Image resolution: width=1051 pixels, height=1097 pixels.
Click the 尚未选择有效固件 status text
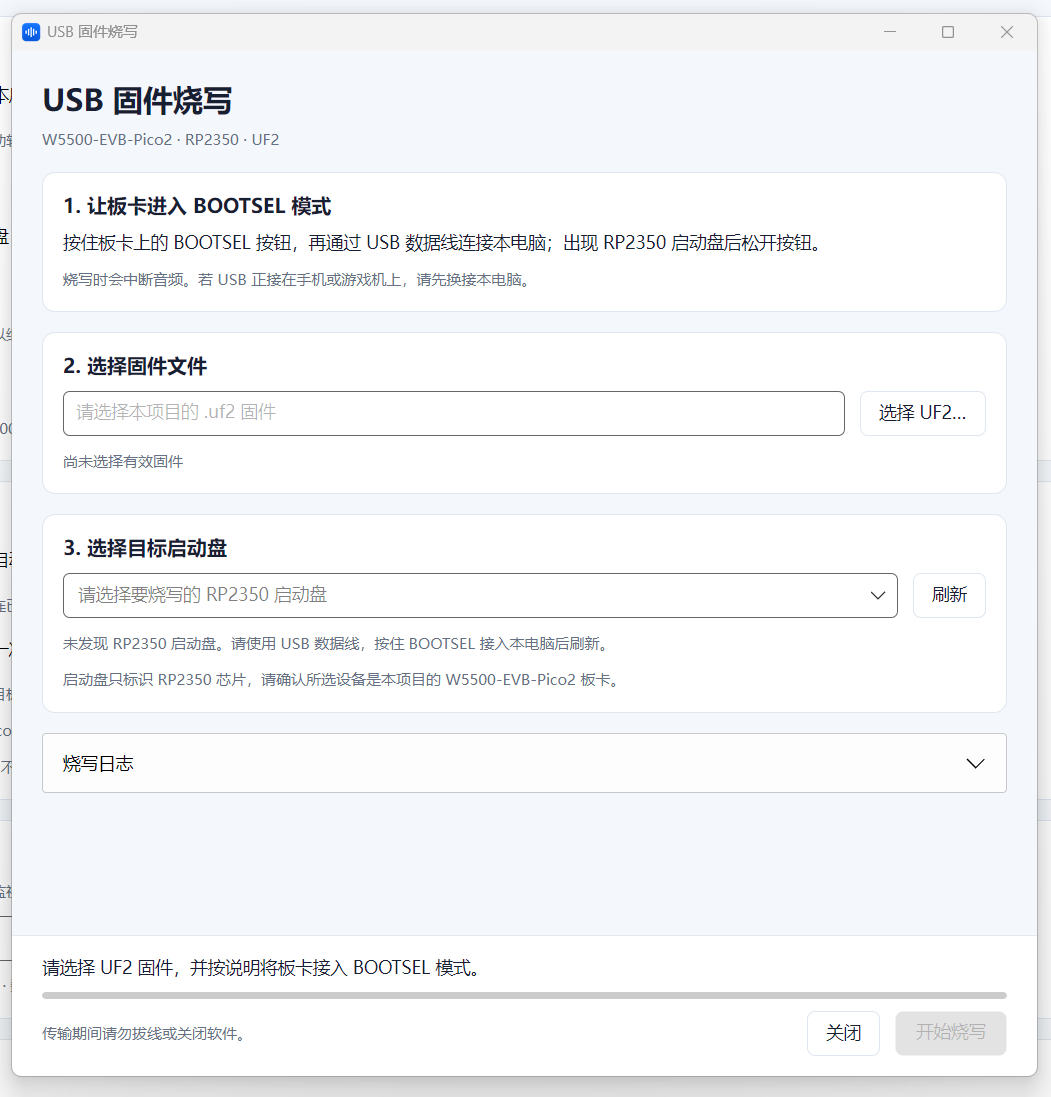tap(123, 462)
